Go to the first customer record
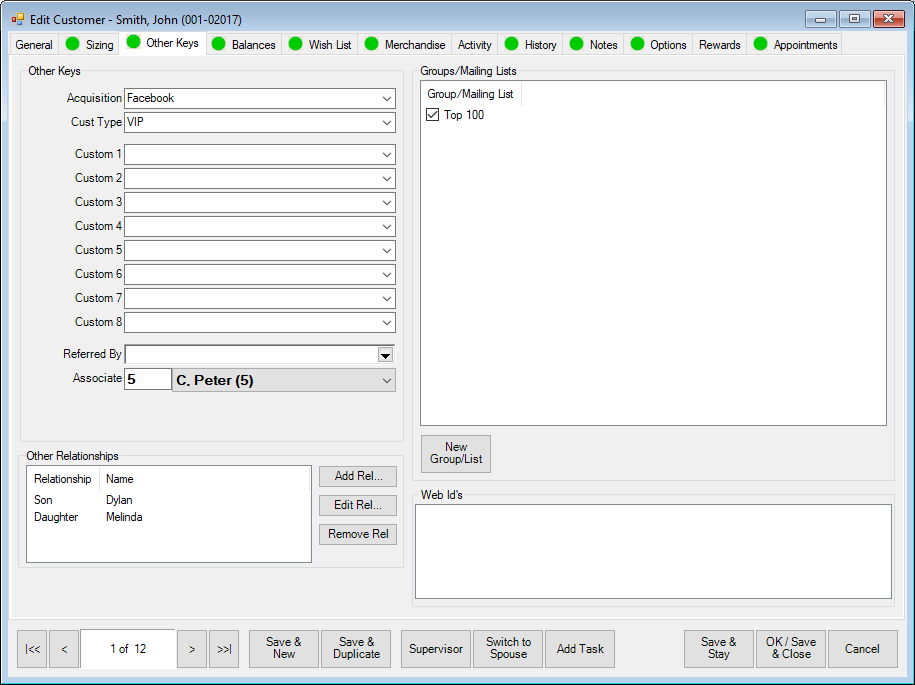 pyautogui.click(x=33, y=649)
